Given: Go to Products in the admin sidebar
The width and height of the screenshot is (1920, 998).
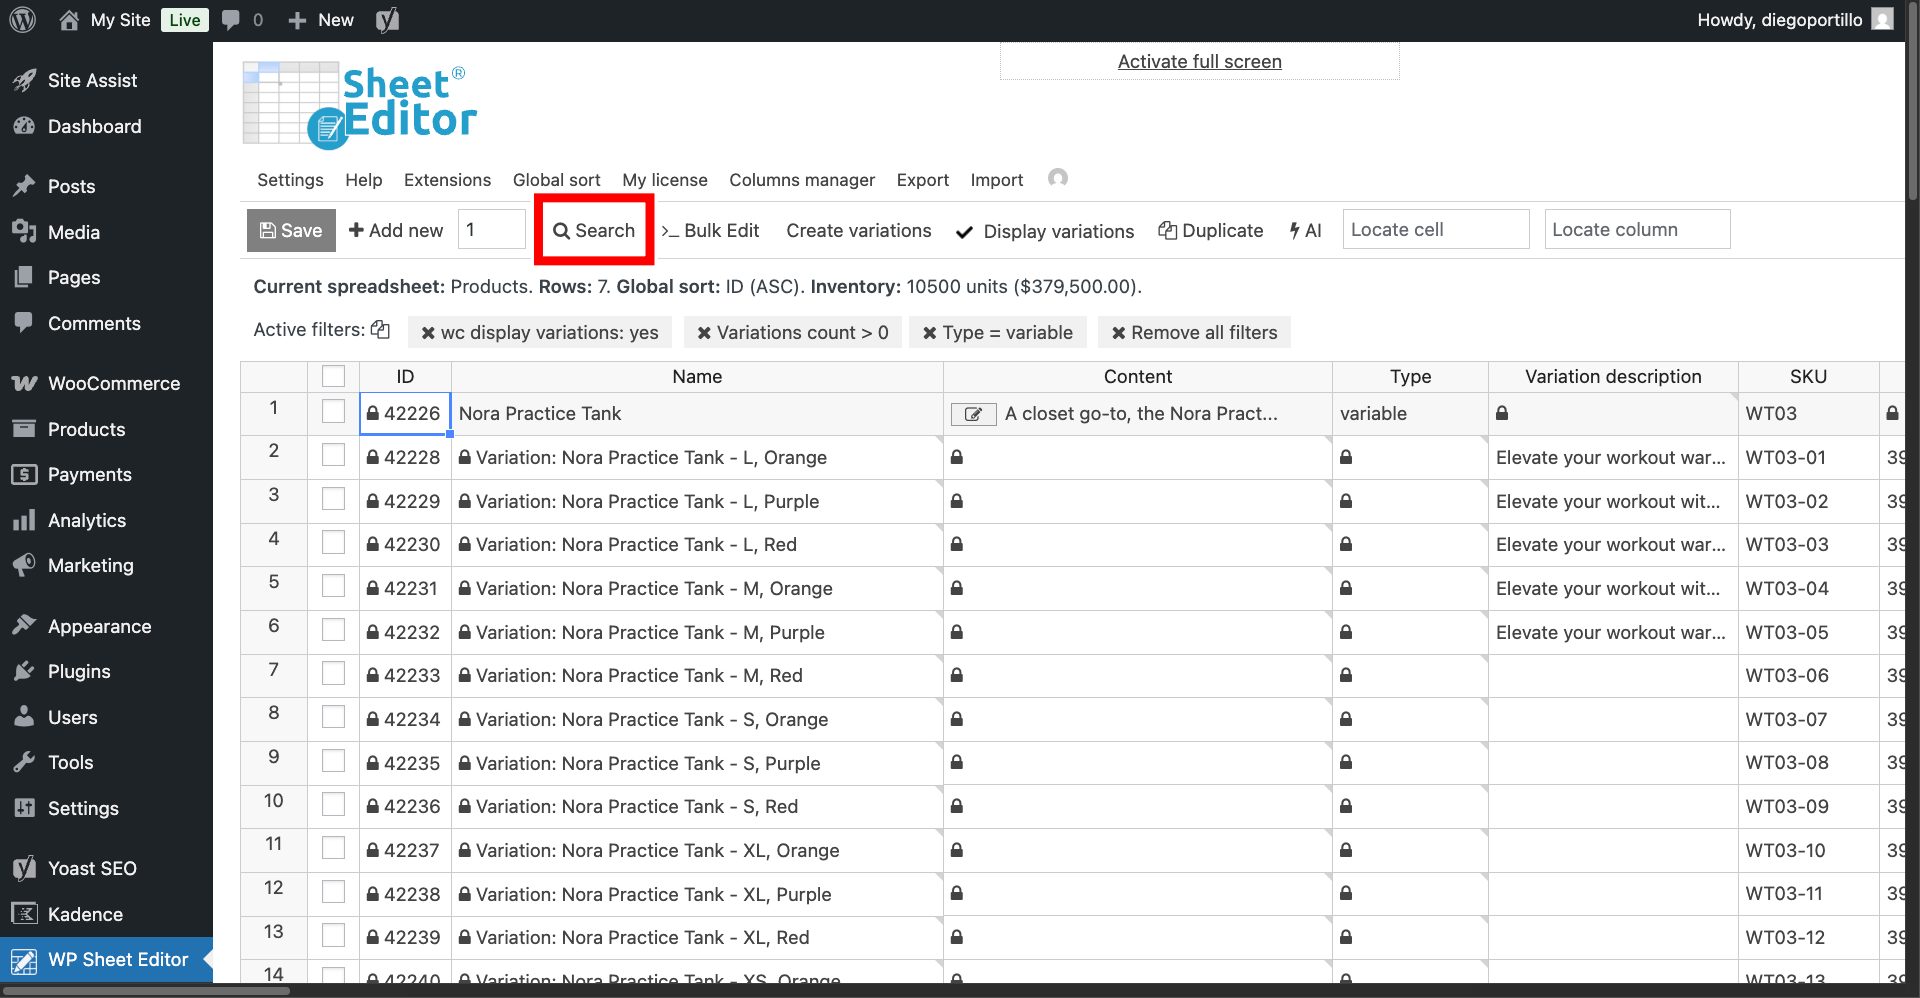Looking at the screenshot, I should pos(86,429).
